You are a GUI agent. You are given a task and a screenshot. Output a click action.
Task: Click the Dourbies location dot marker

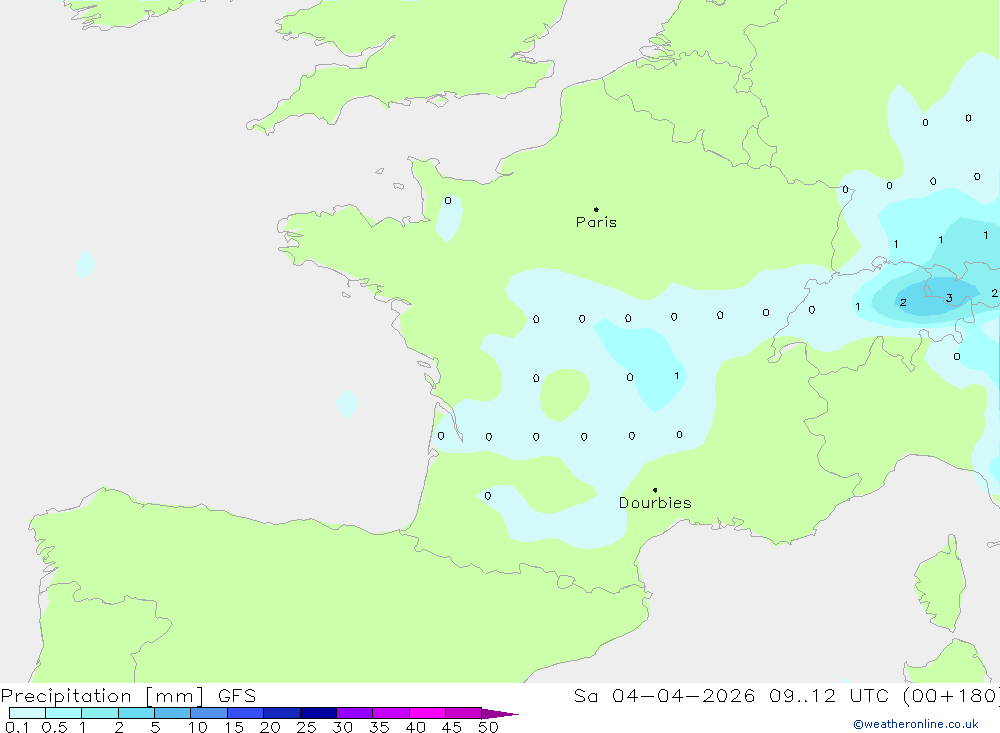(x=655, y=490)
